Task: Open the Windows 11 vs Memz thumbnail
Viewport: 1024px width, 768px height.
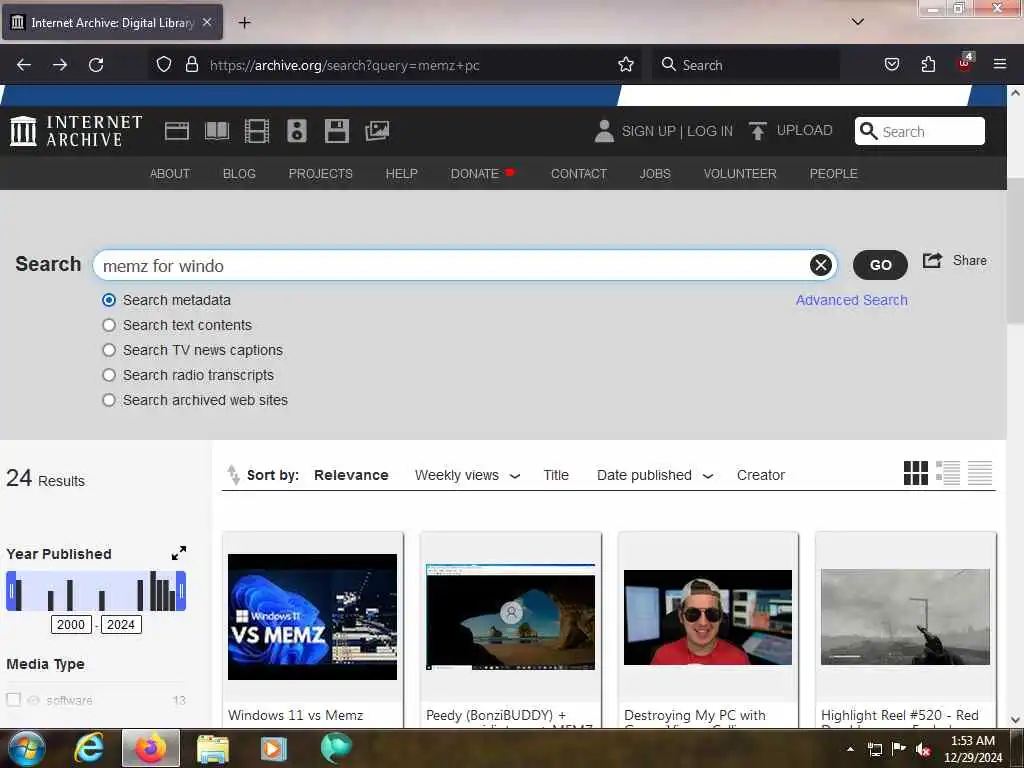Action: pyautogui.click(x=312, y=616)
